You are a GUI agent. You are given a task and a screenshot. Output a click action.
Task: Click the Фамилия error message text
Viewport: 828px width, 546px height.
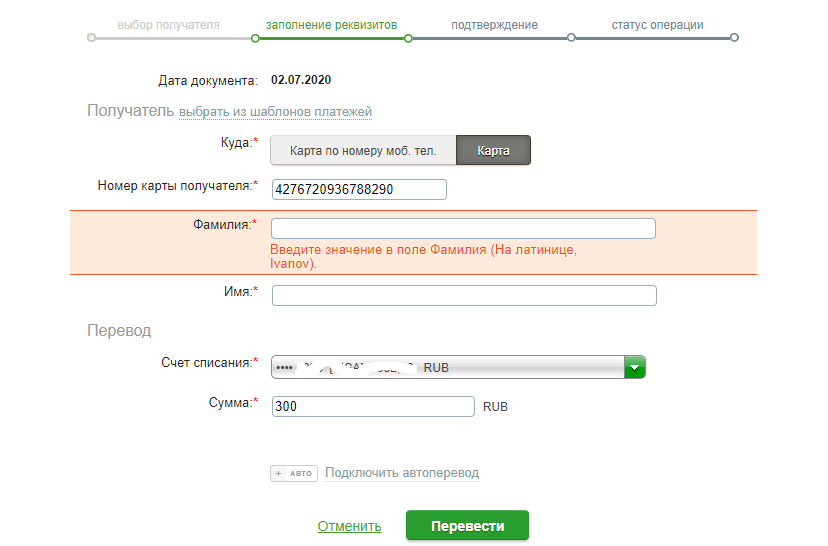click(x=423, y=257)
